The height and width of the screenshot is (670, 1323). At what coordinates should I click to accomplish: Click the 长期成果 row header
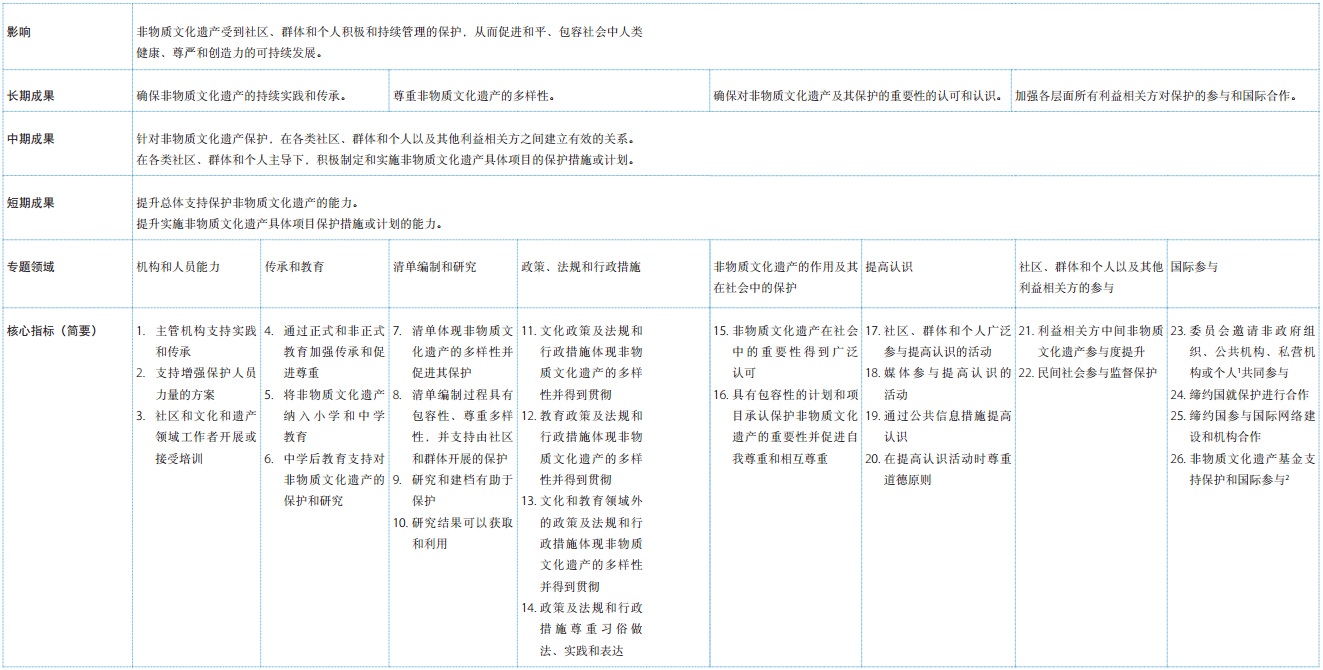coord(31,96)
